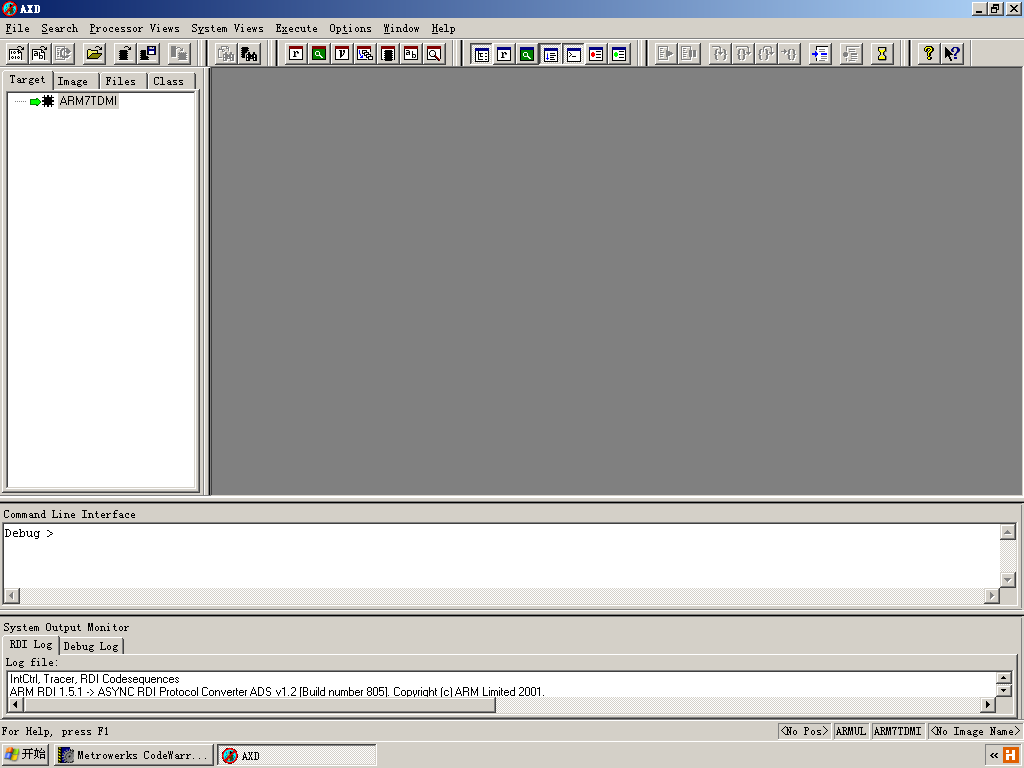Viewport: 1024px width, 768px height.
Task: Open the processor Backtrace view icon
Action: (365, 54)
